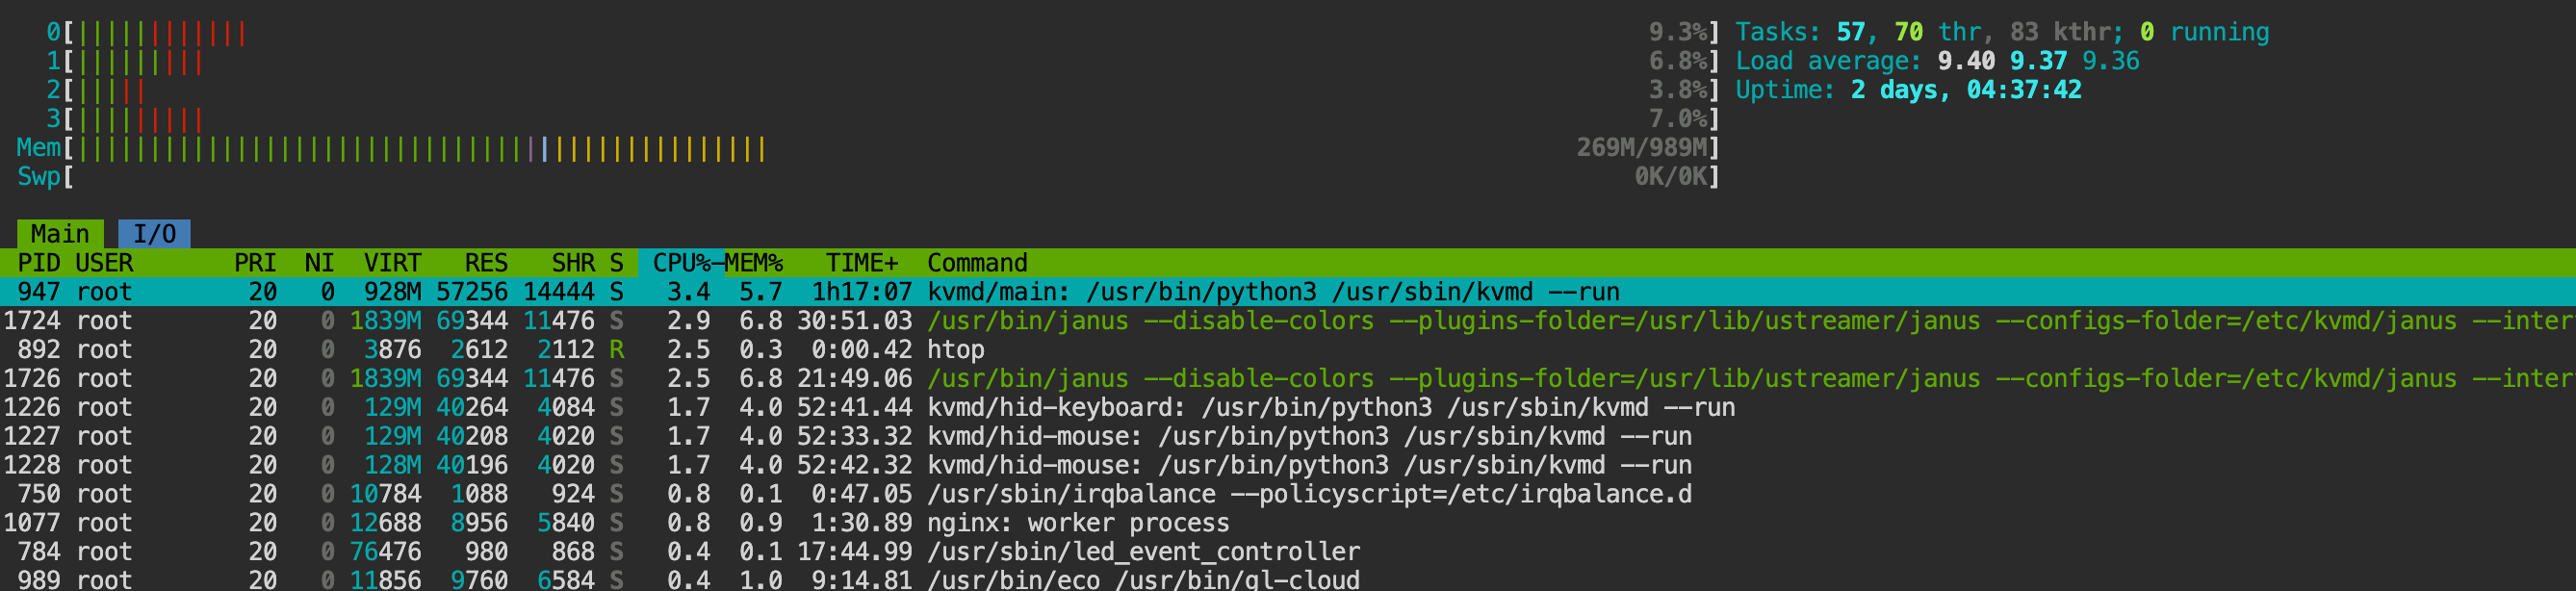Sort by VIRT column header
The height and width of the screenshot is (591, 2576).
pyautogui.click(x=392, y=263)
